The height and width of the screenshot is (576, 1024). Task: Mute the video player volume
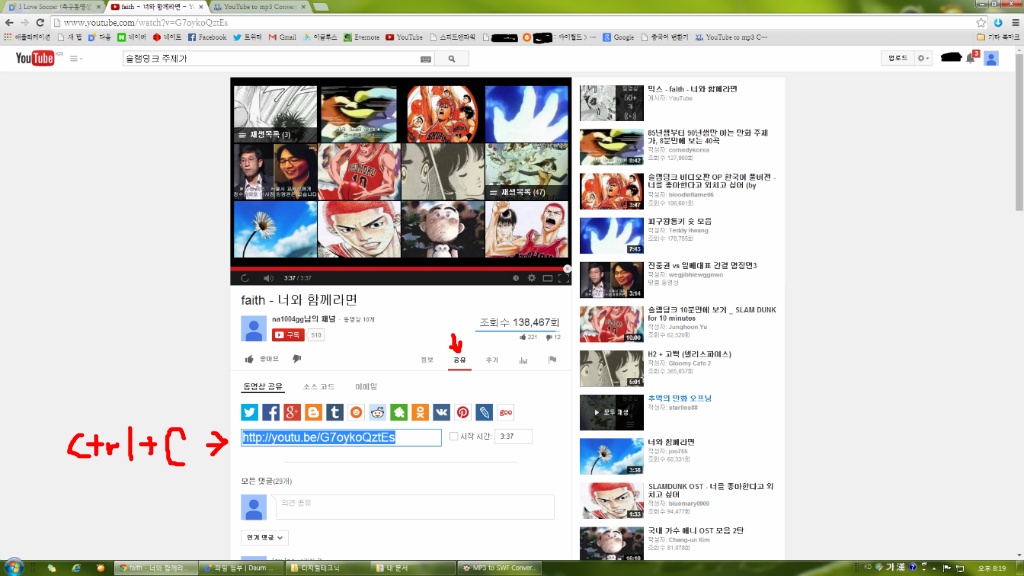click(268, 278)
